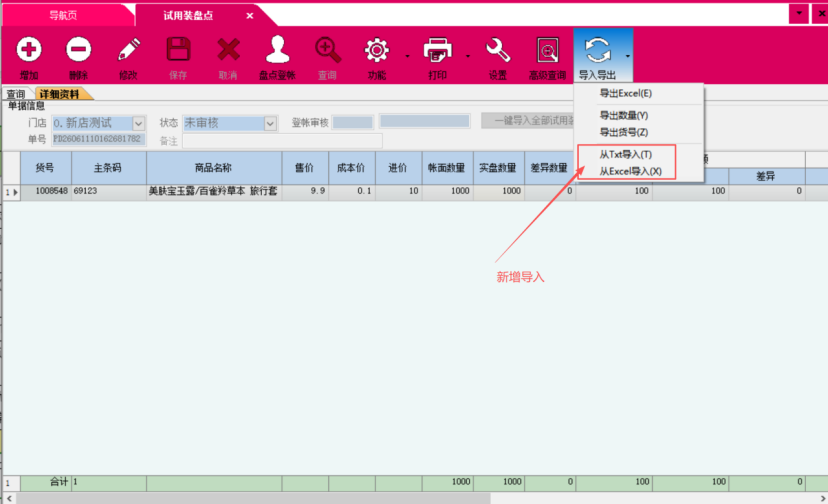Close the 试用装盘点 tab
The width and height of the screenshot is (828, 504).
[x=250, y=16]
